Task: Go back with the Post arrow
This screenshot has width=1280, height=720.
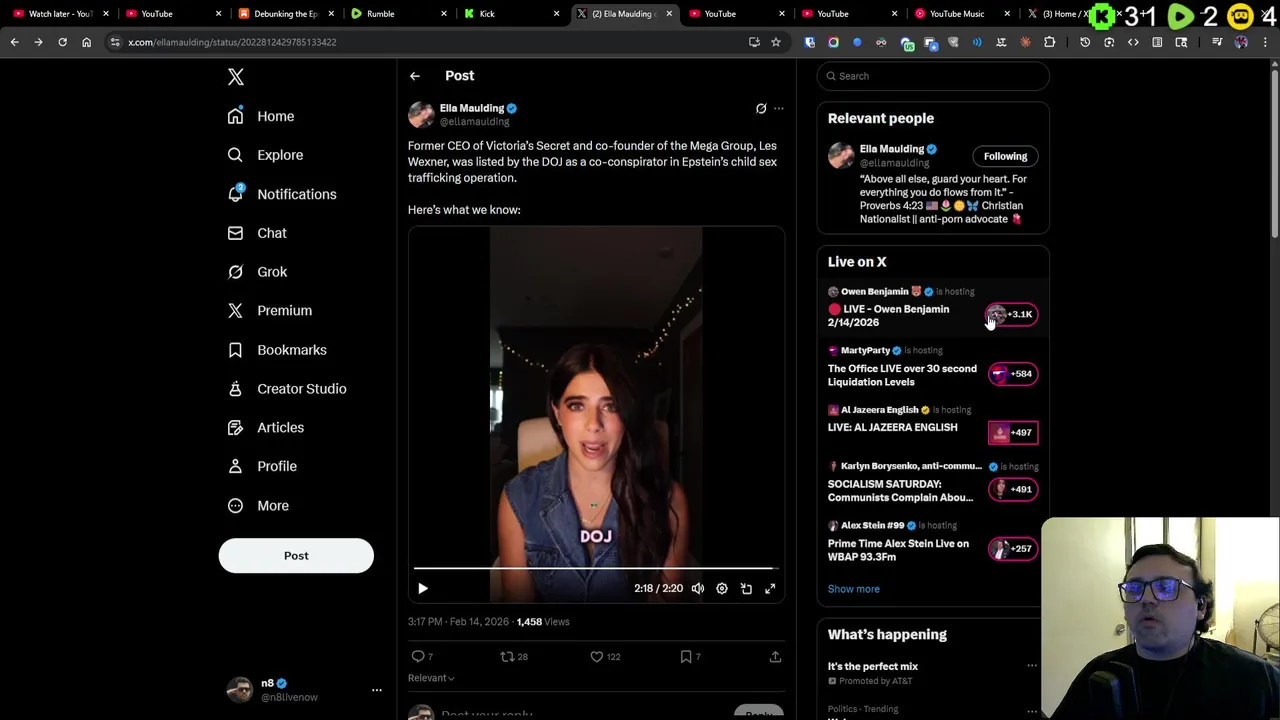Action: pyautogui.click(x=415, y=76)
